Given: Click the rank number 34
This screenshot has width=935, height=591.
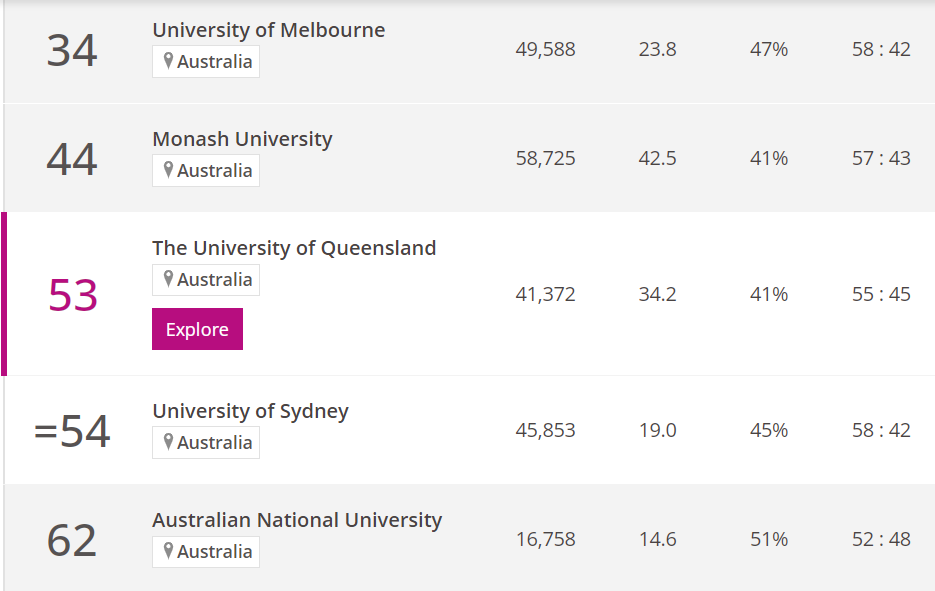Looking at the screenshot, I should [72, 50].
